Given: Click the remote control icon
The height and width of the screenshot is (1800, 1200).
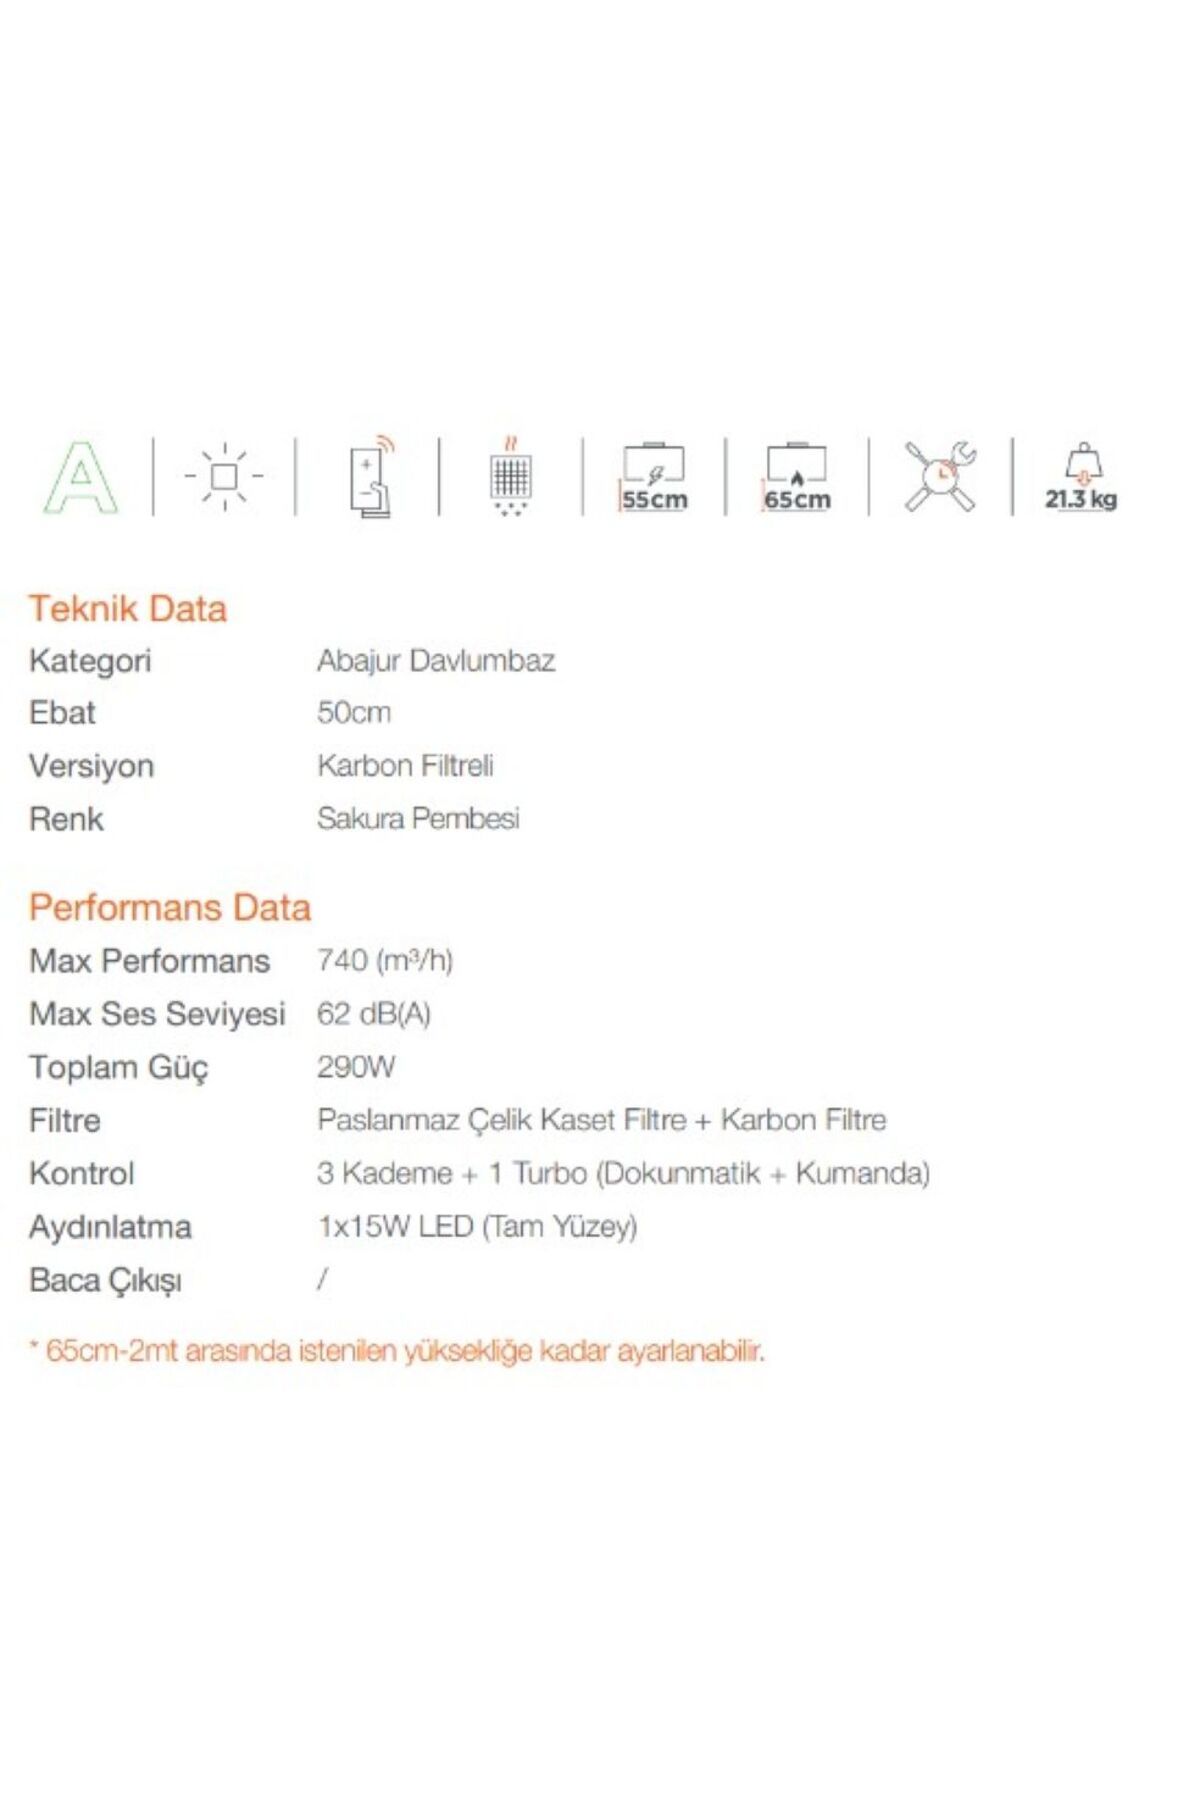Looking at the screenshot, I should coord(371,476).
